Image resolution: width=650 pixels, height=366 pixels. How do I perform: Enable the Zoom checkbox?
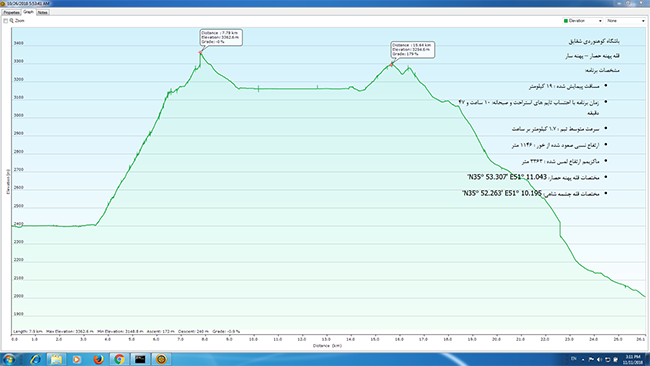[x=5, y=21]
